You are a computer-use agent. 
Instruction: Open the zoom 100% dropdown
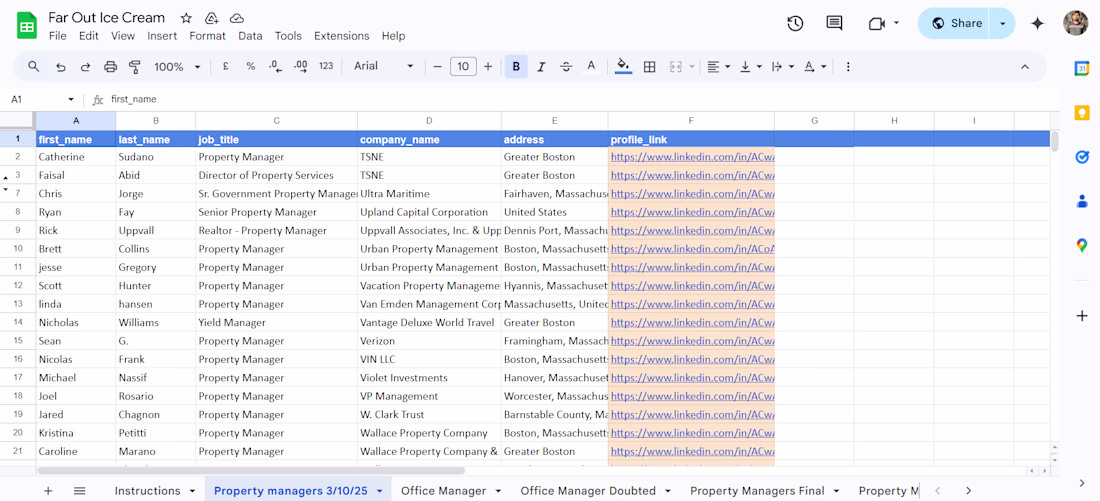click(x=177, y=67)
